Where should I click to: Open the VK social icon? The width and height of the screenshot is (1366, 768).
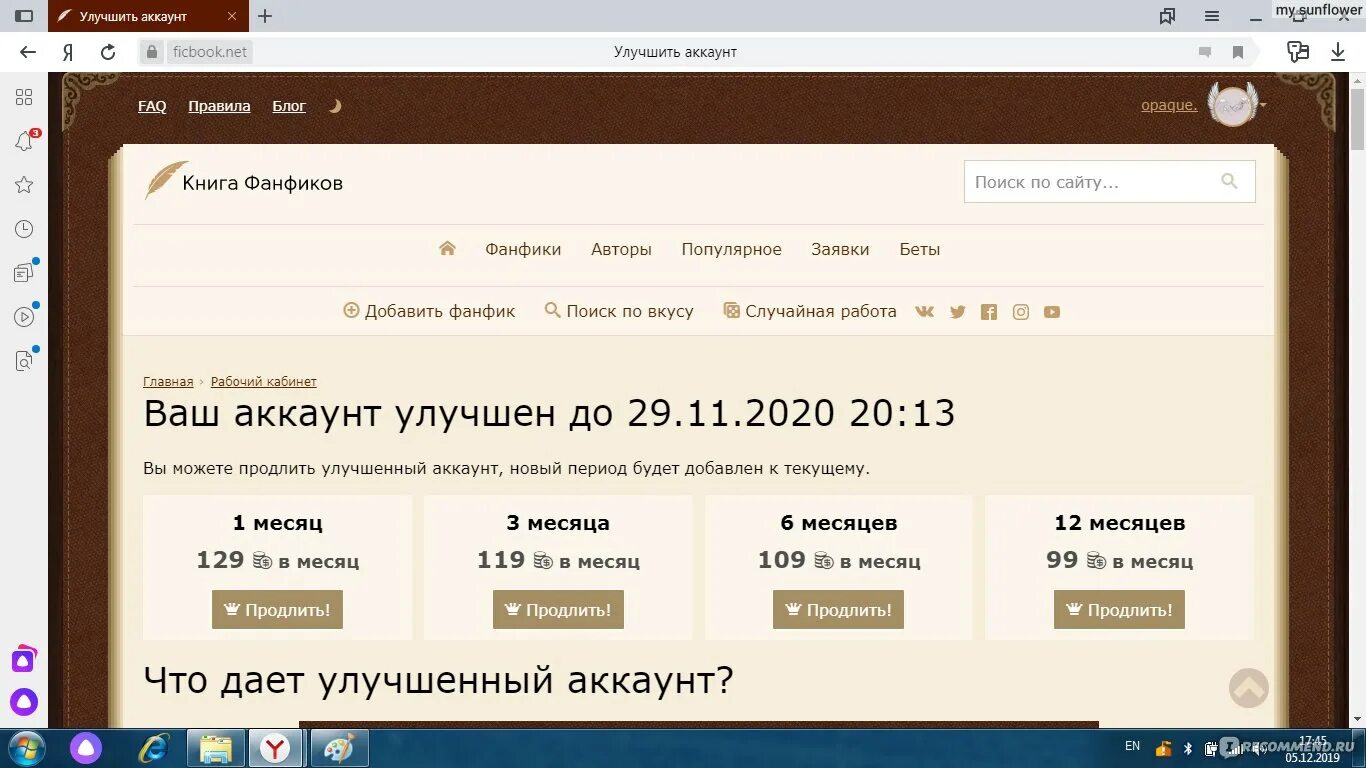click(x=924, y=312)
